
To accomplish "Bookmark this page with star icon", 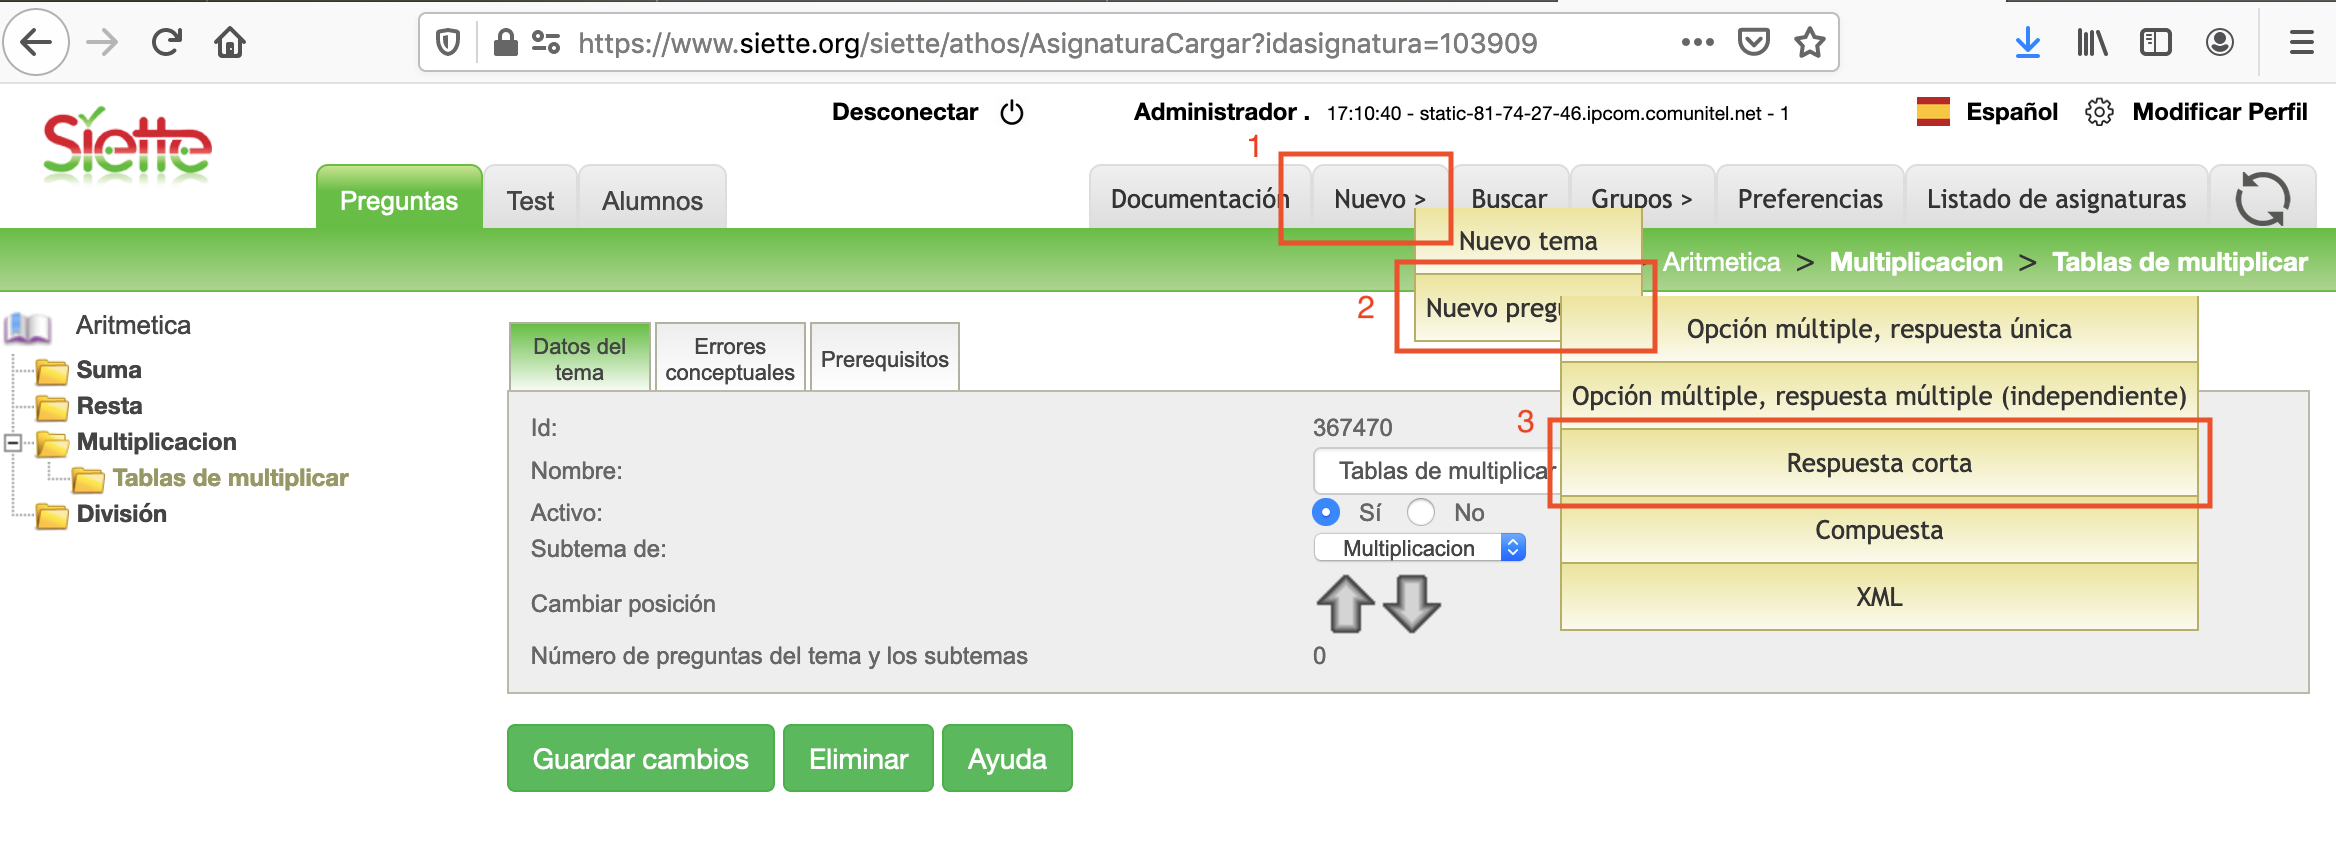I will [1809, 43].
